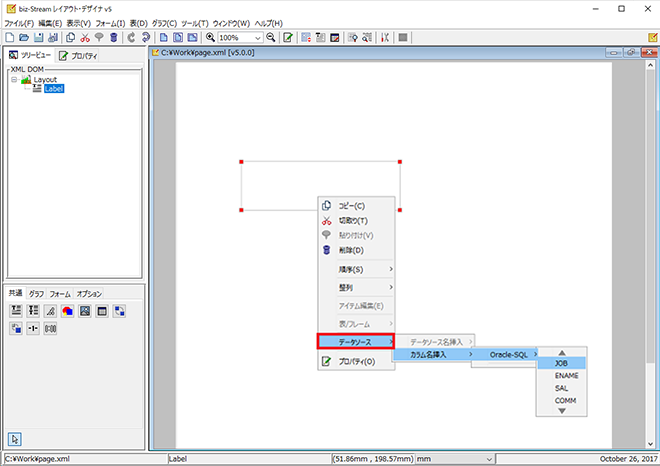
Task: Collapse the Layout tree node
Action: [x=14, y=80]
